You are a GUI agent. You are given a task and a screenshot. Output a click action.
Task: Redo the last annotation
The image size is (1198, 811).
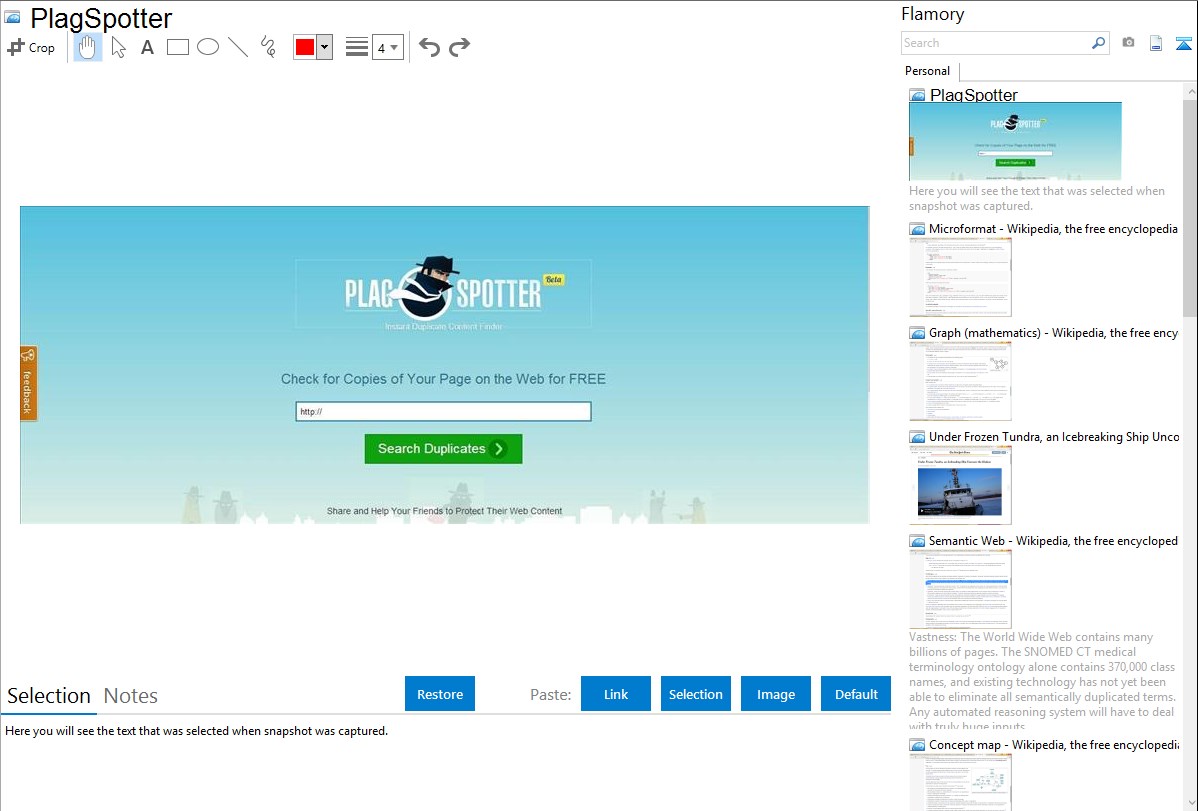point(459,47)
